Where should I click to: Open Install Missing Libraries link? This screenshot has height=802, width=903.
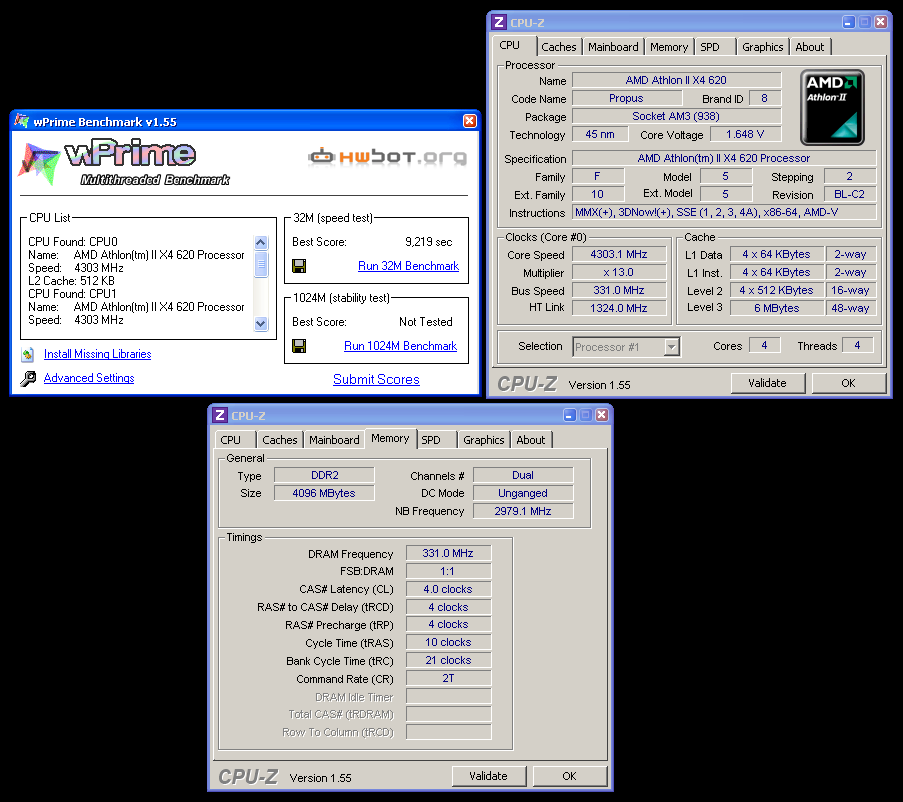tap(97, 354)
